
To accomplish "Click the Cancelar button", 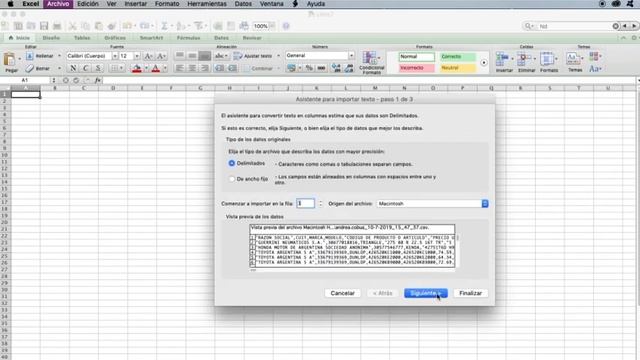I will [342, 293].
